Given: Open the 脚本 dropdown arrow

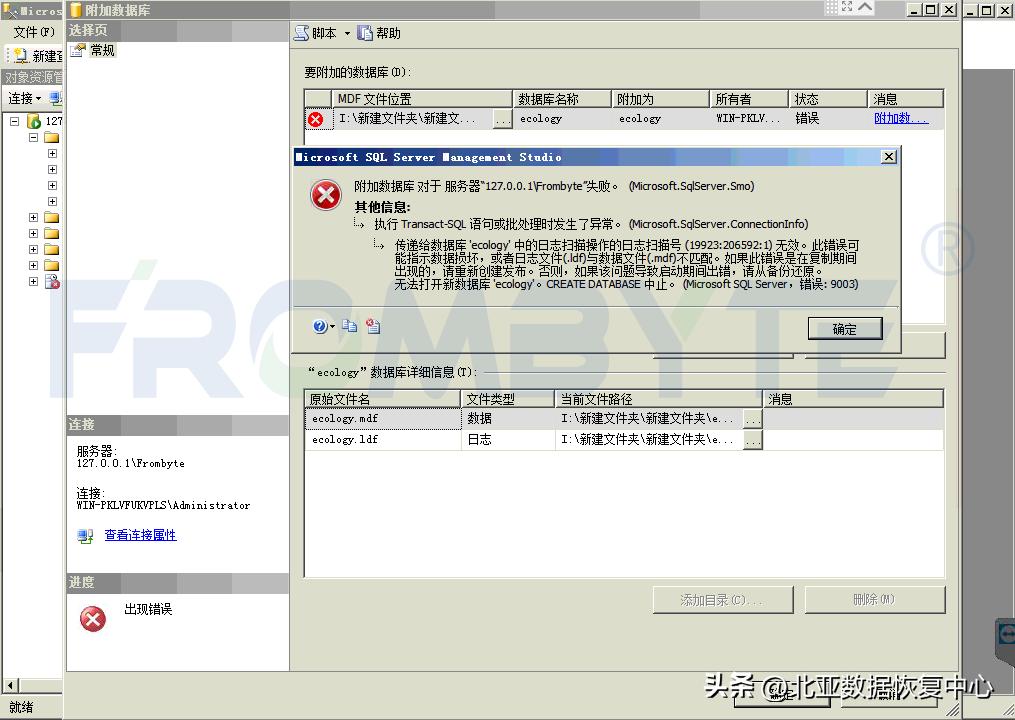Looking at the screenshot, I should tap(346, 32).
